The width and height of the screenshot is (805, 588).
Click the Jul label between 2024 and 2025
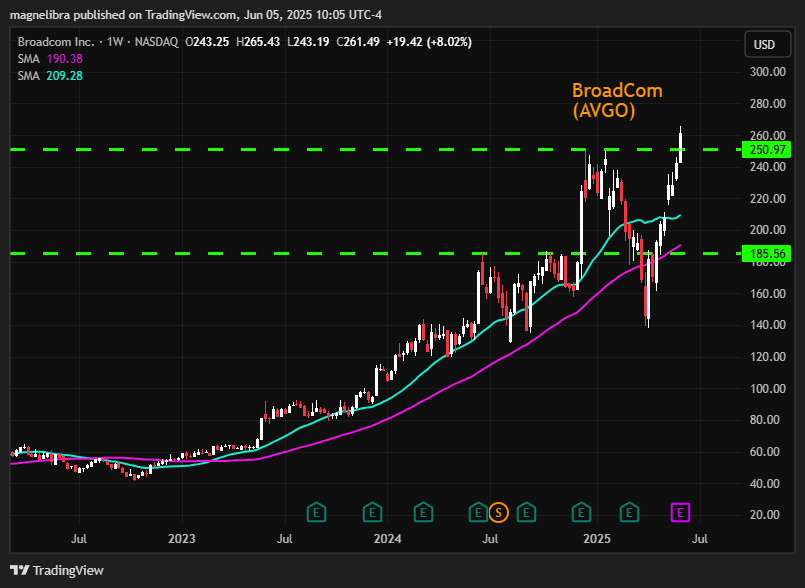pos(490,539)
